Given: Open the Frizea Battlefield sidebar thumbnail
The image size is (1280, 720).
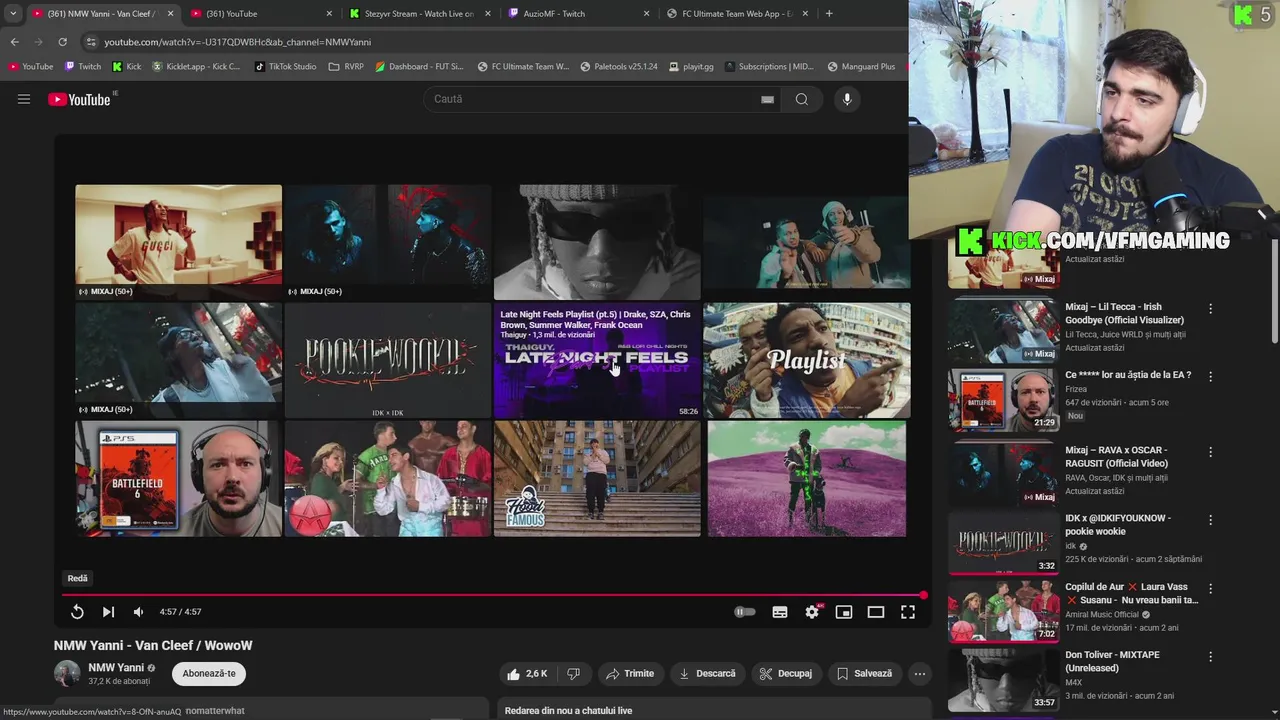Looking at the screenshot, I should coord(1003,400).
